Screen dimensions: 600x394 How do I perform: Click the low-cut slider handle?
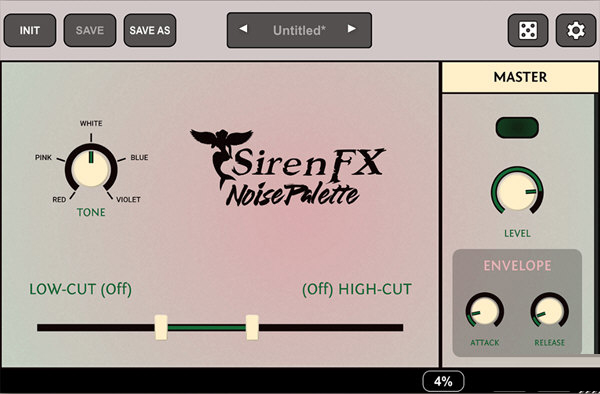pos(161,327)
